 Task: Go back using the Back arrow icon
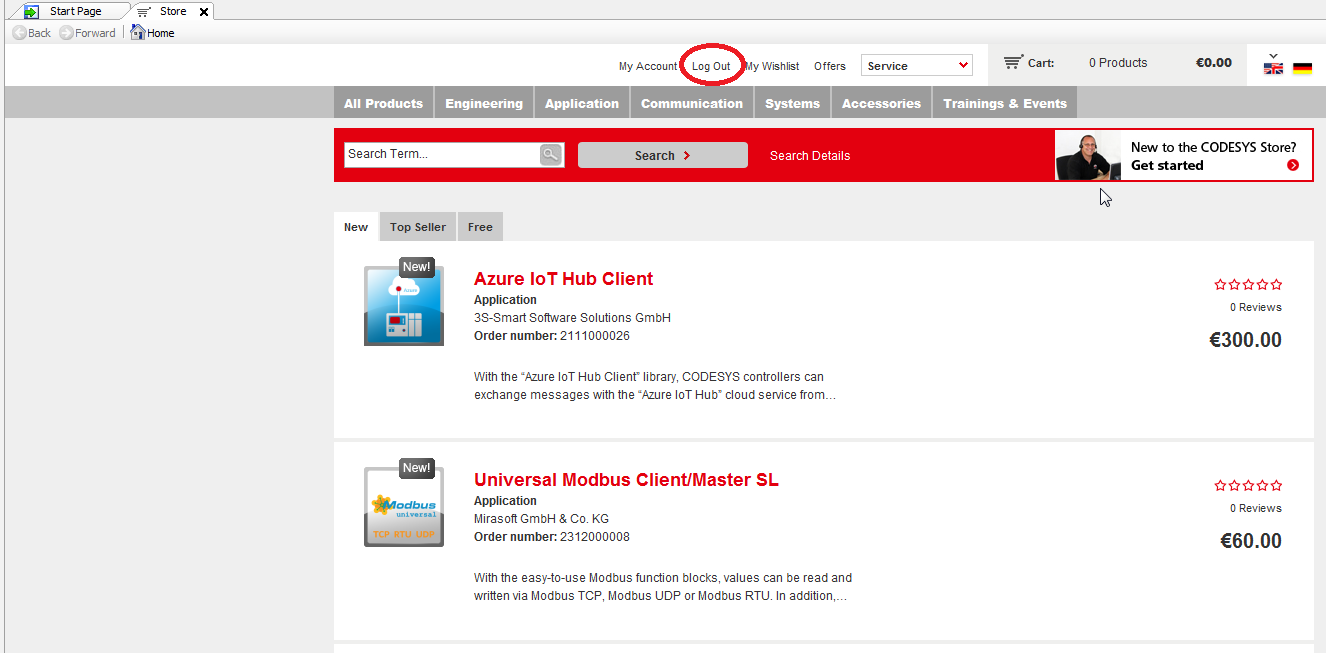click(x=19, y=33)
